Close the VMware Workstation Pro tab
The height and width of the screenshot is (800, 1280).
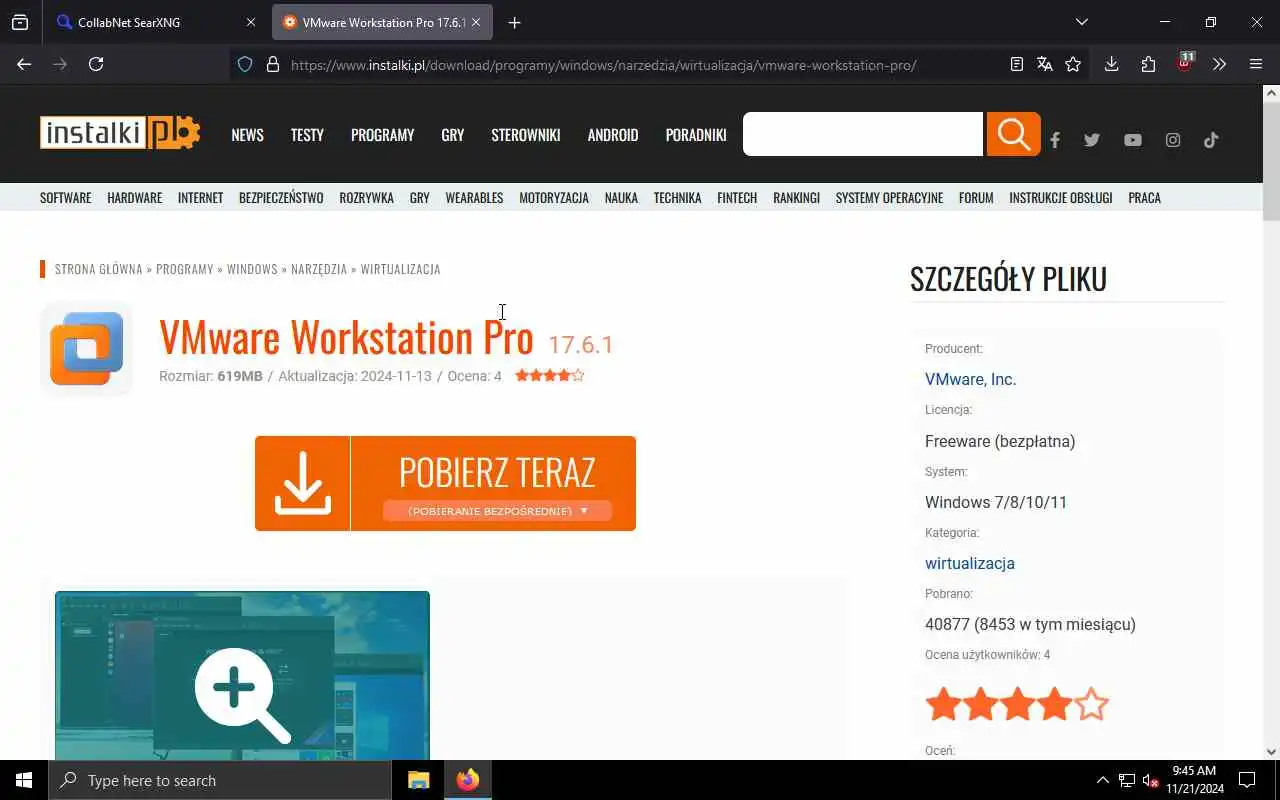pos(476,22)
